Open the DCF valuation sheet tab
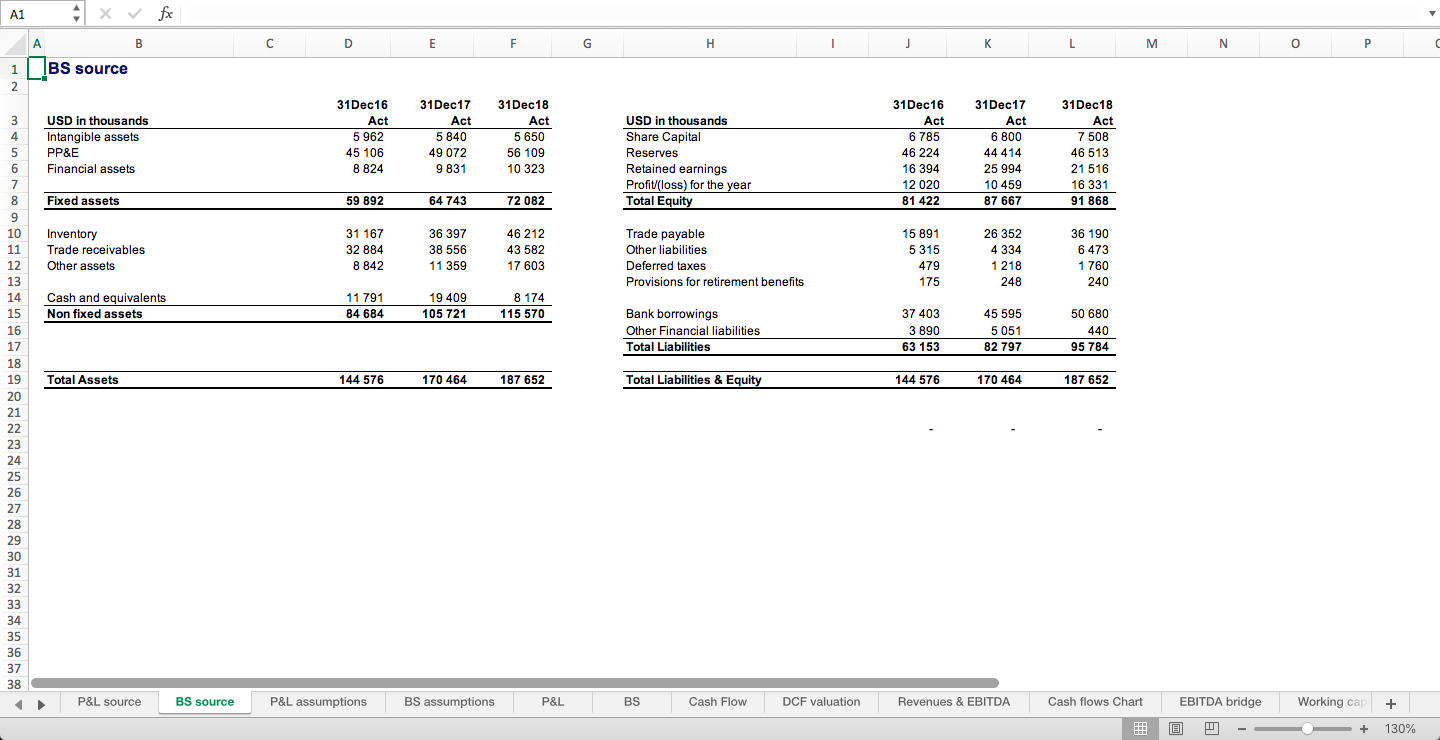Image resolution: width=1440 pixels, height=740 pixels. click(x=821, y=701)
